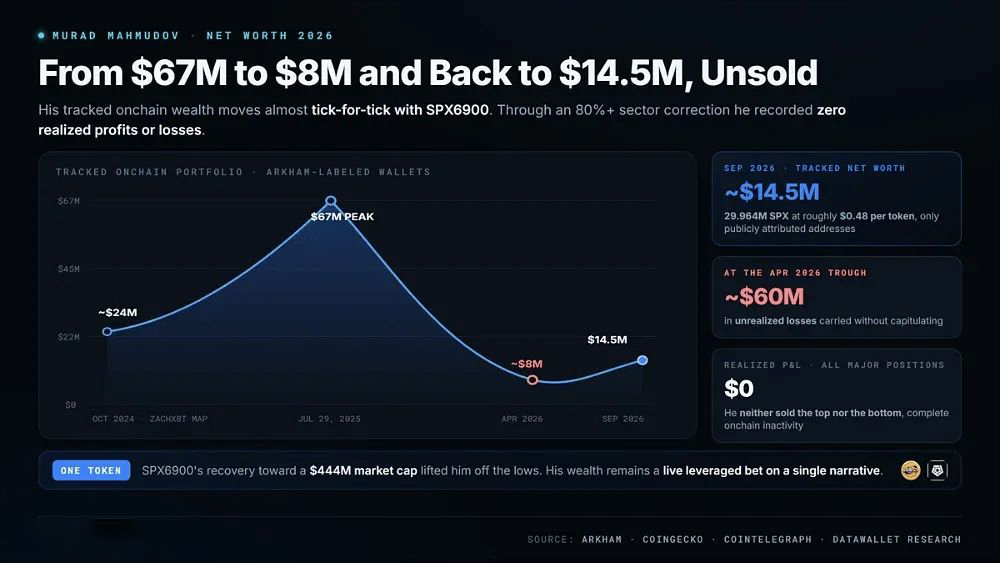1000x563 pixels.
Task: Click the COINTELEGRAPH source link
Action: click(768, 539)
